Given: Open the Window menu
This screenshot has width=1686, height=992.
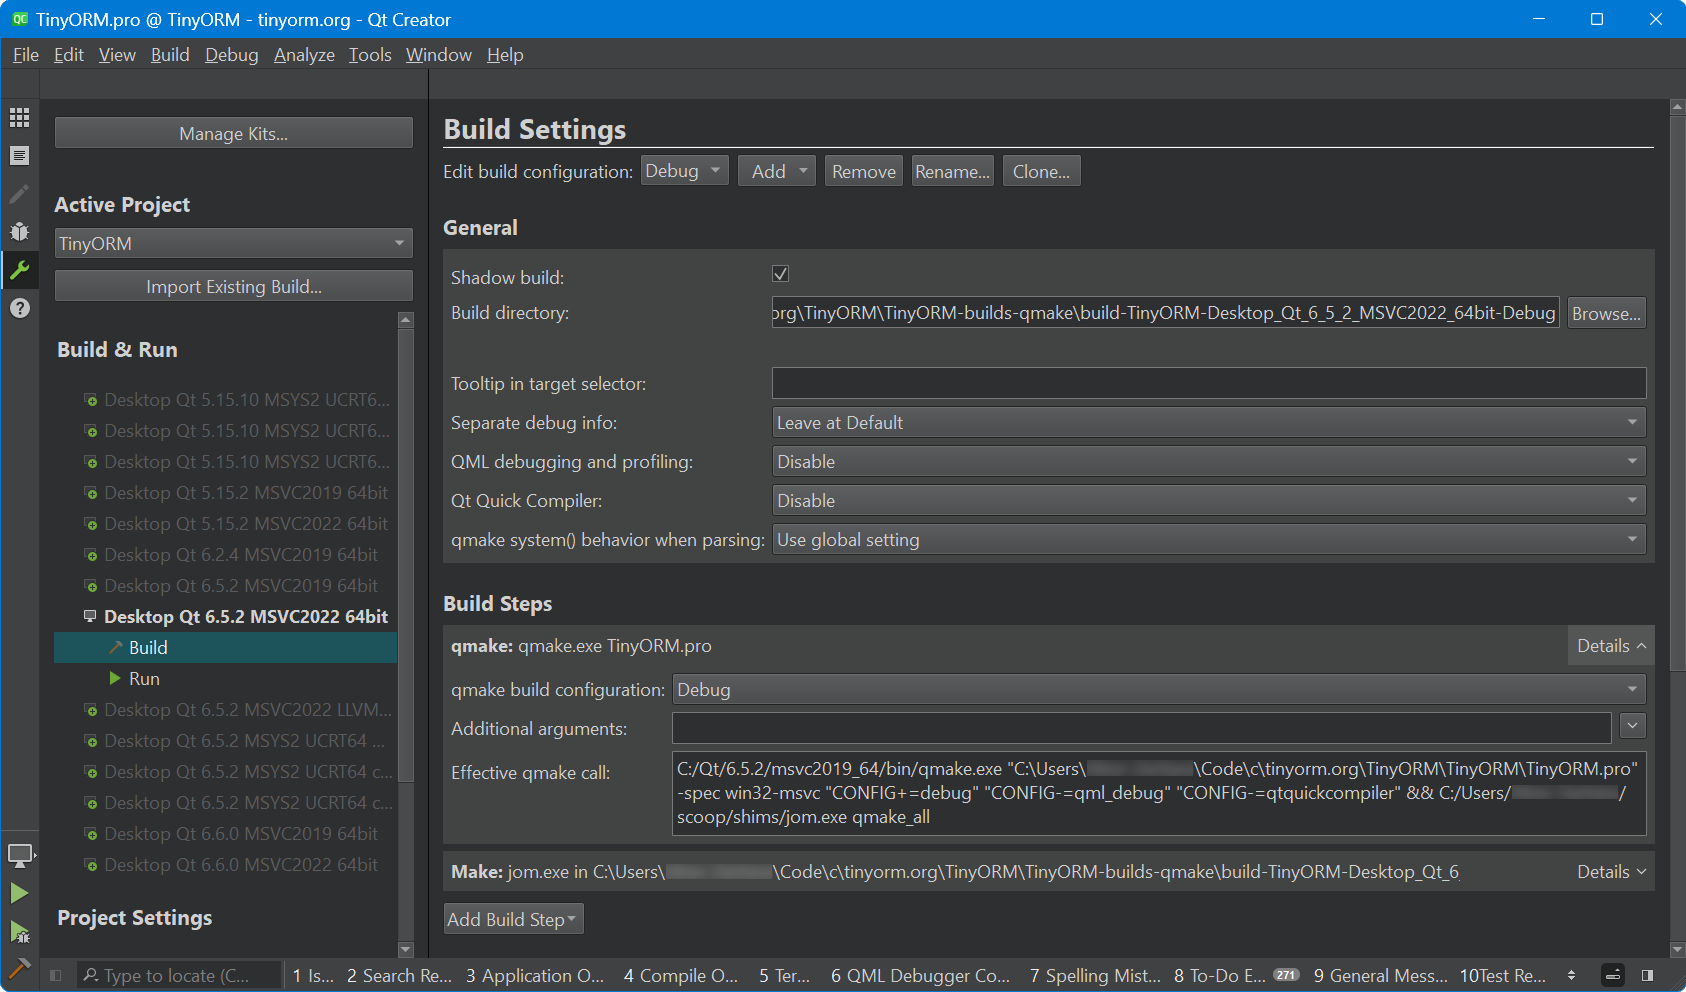Looking at the screenshot, I should coord(439,55).
